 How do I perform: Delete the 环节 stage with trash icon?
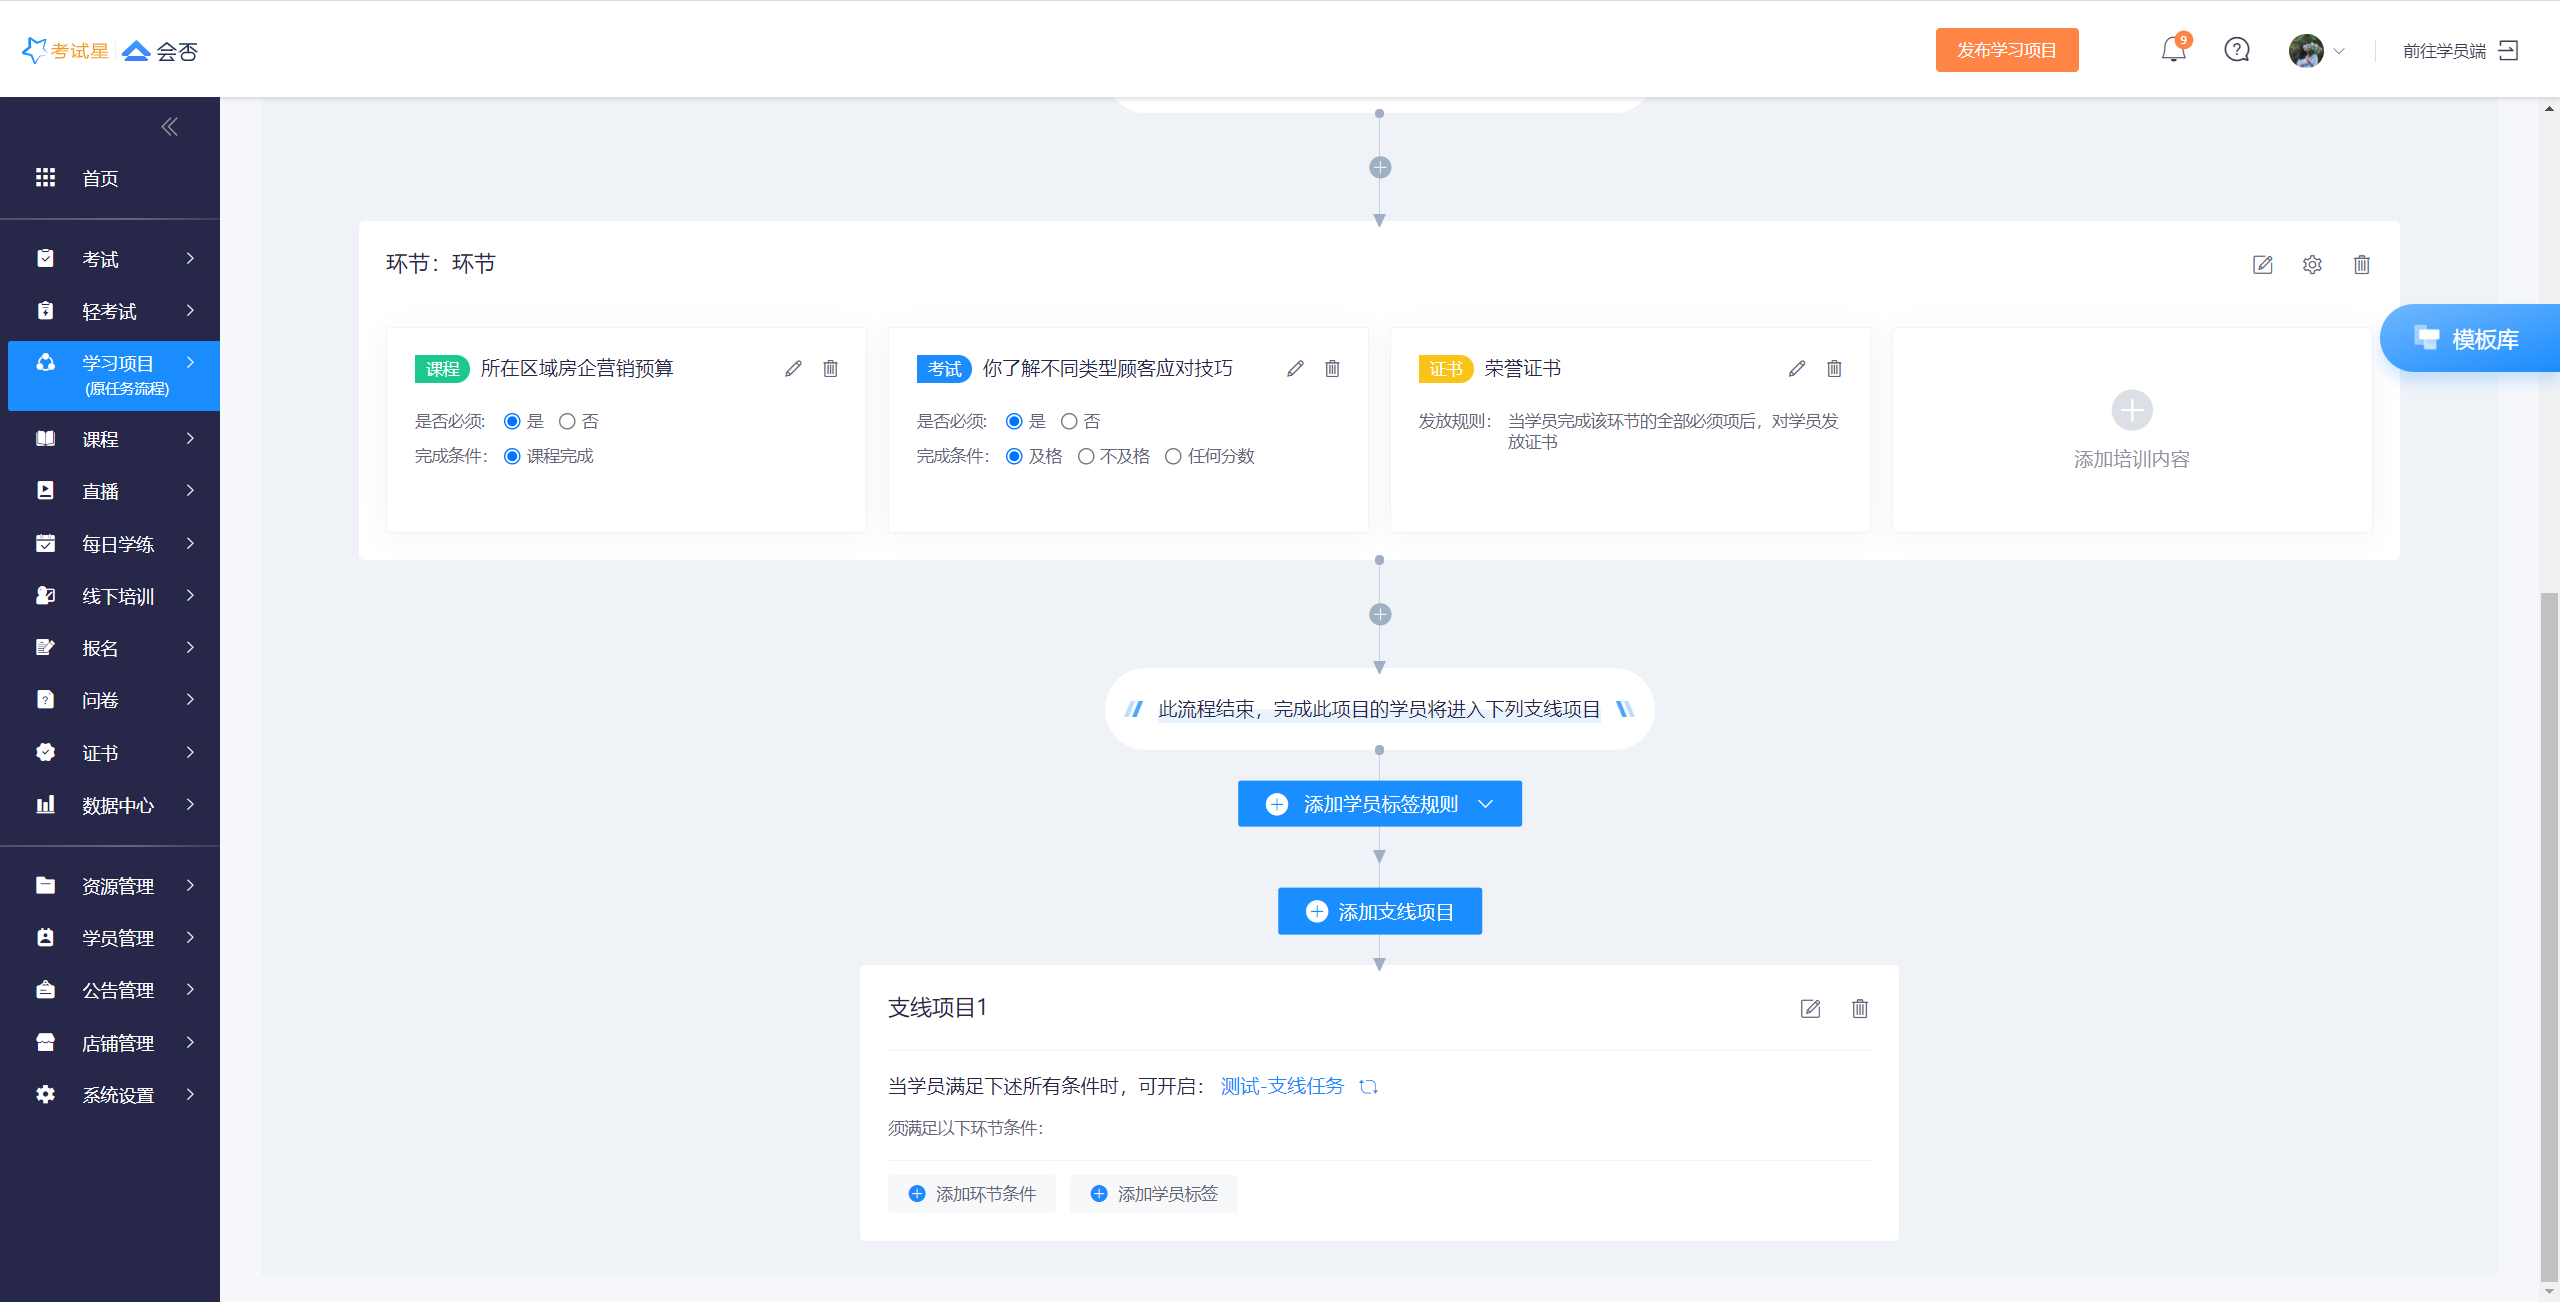[x=2362, y=265]
